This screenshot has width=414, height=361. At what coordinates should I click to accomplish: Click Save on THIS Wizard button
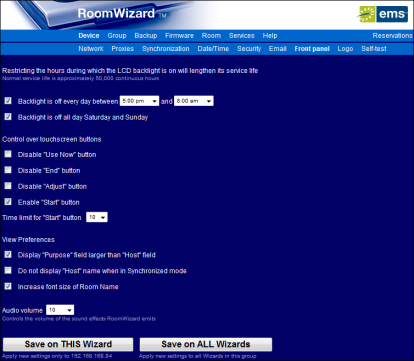tap(68, 344)
